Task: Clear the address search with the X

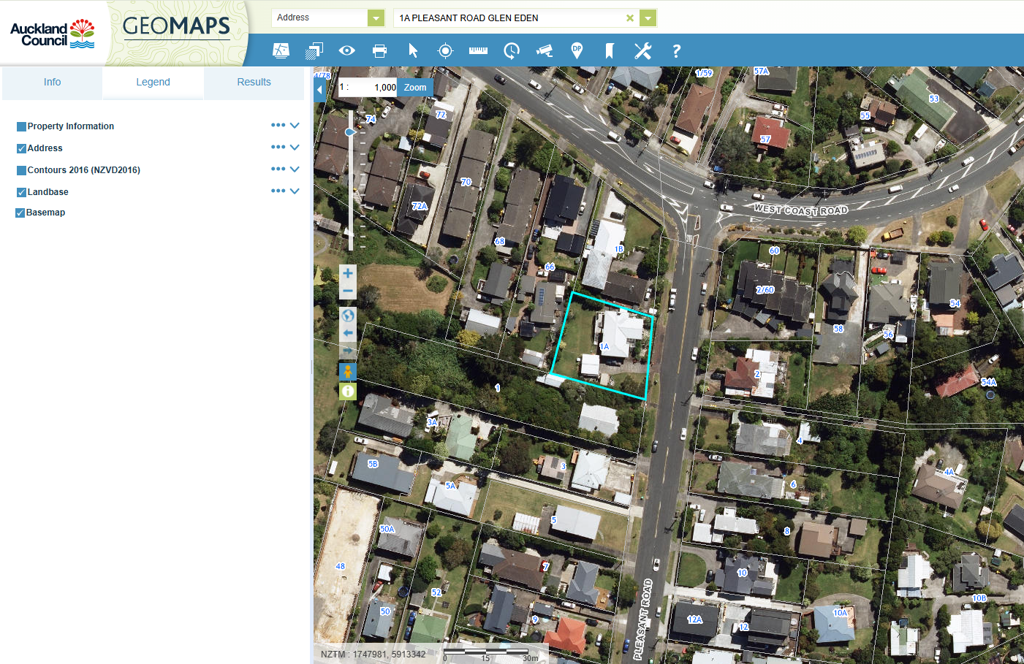Action: pyautogui.click(x=630, y=17)
